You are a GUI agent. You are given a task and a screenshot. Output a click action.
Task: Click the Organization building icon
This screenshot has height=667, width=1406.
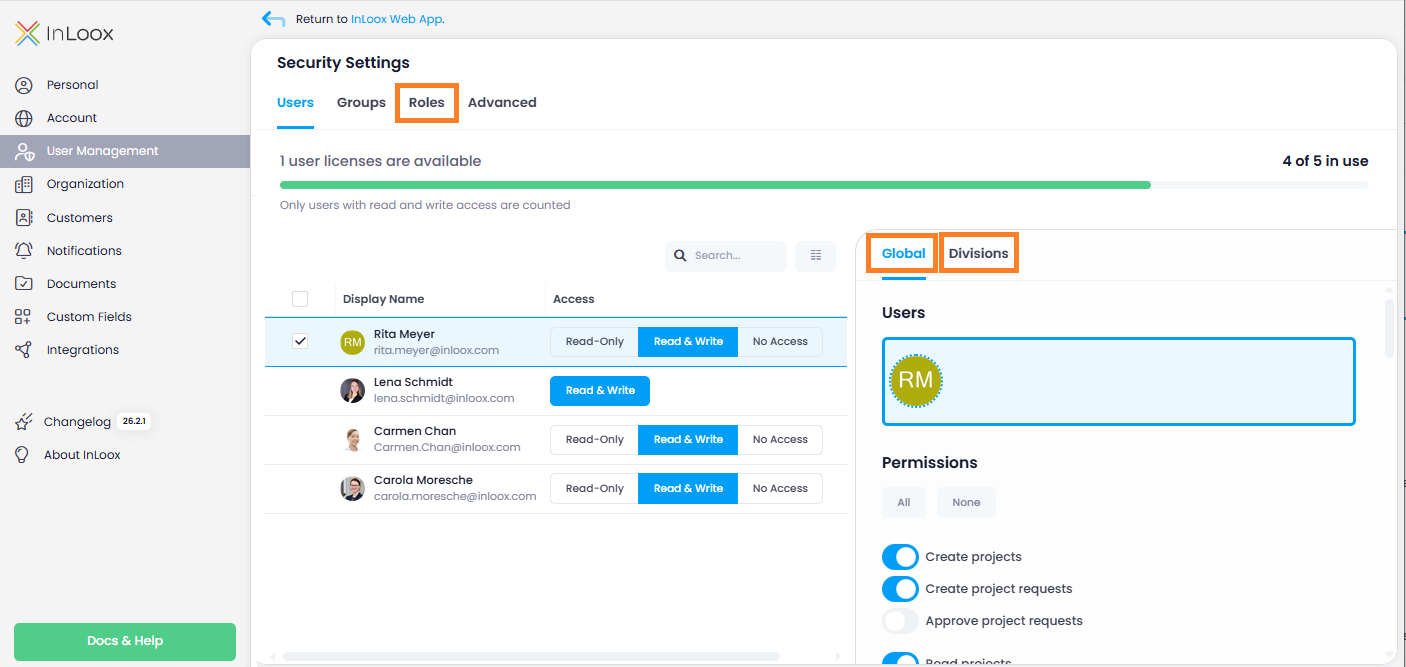(x=24, y=184)
